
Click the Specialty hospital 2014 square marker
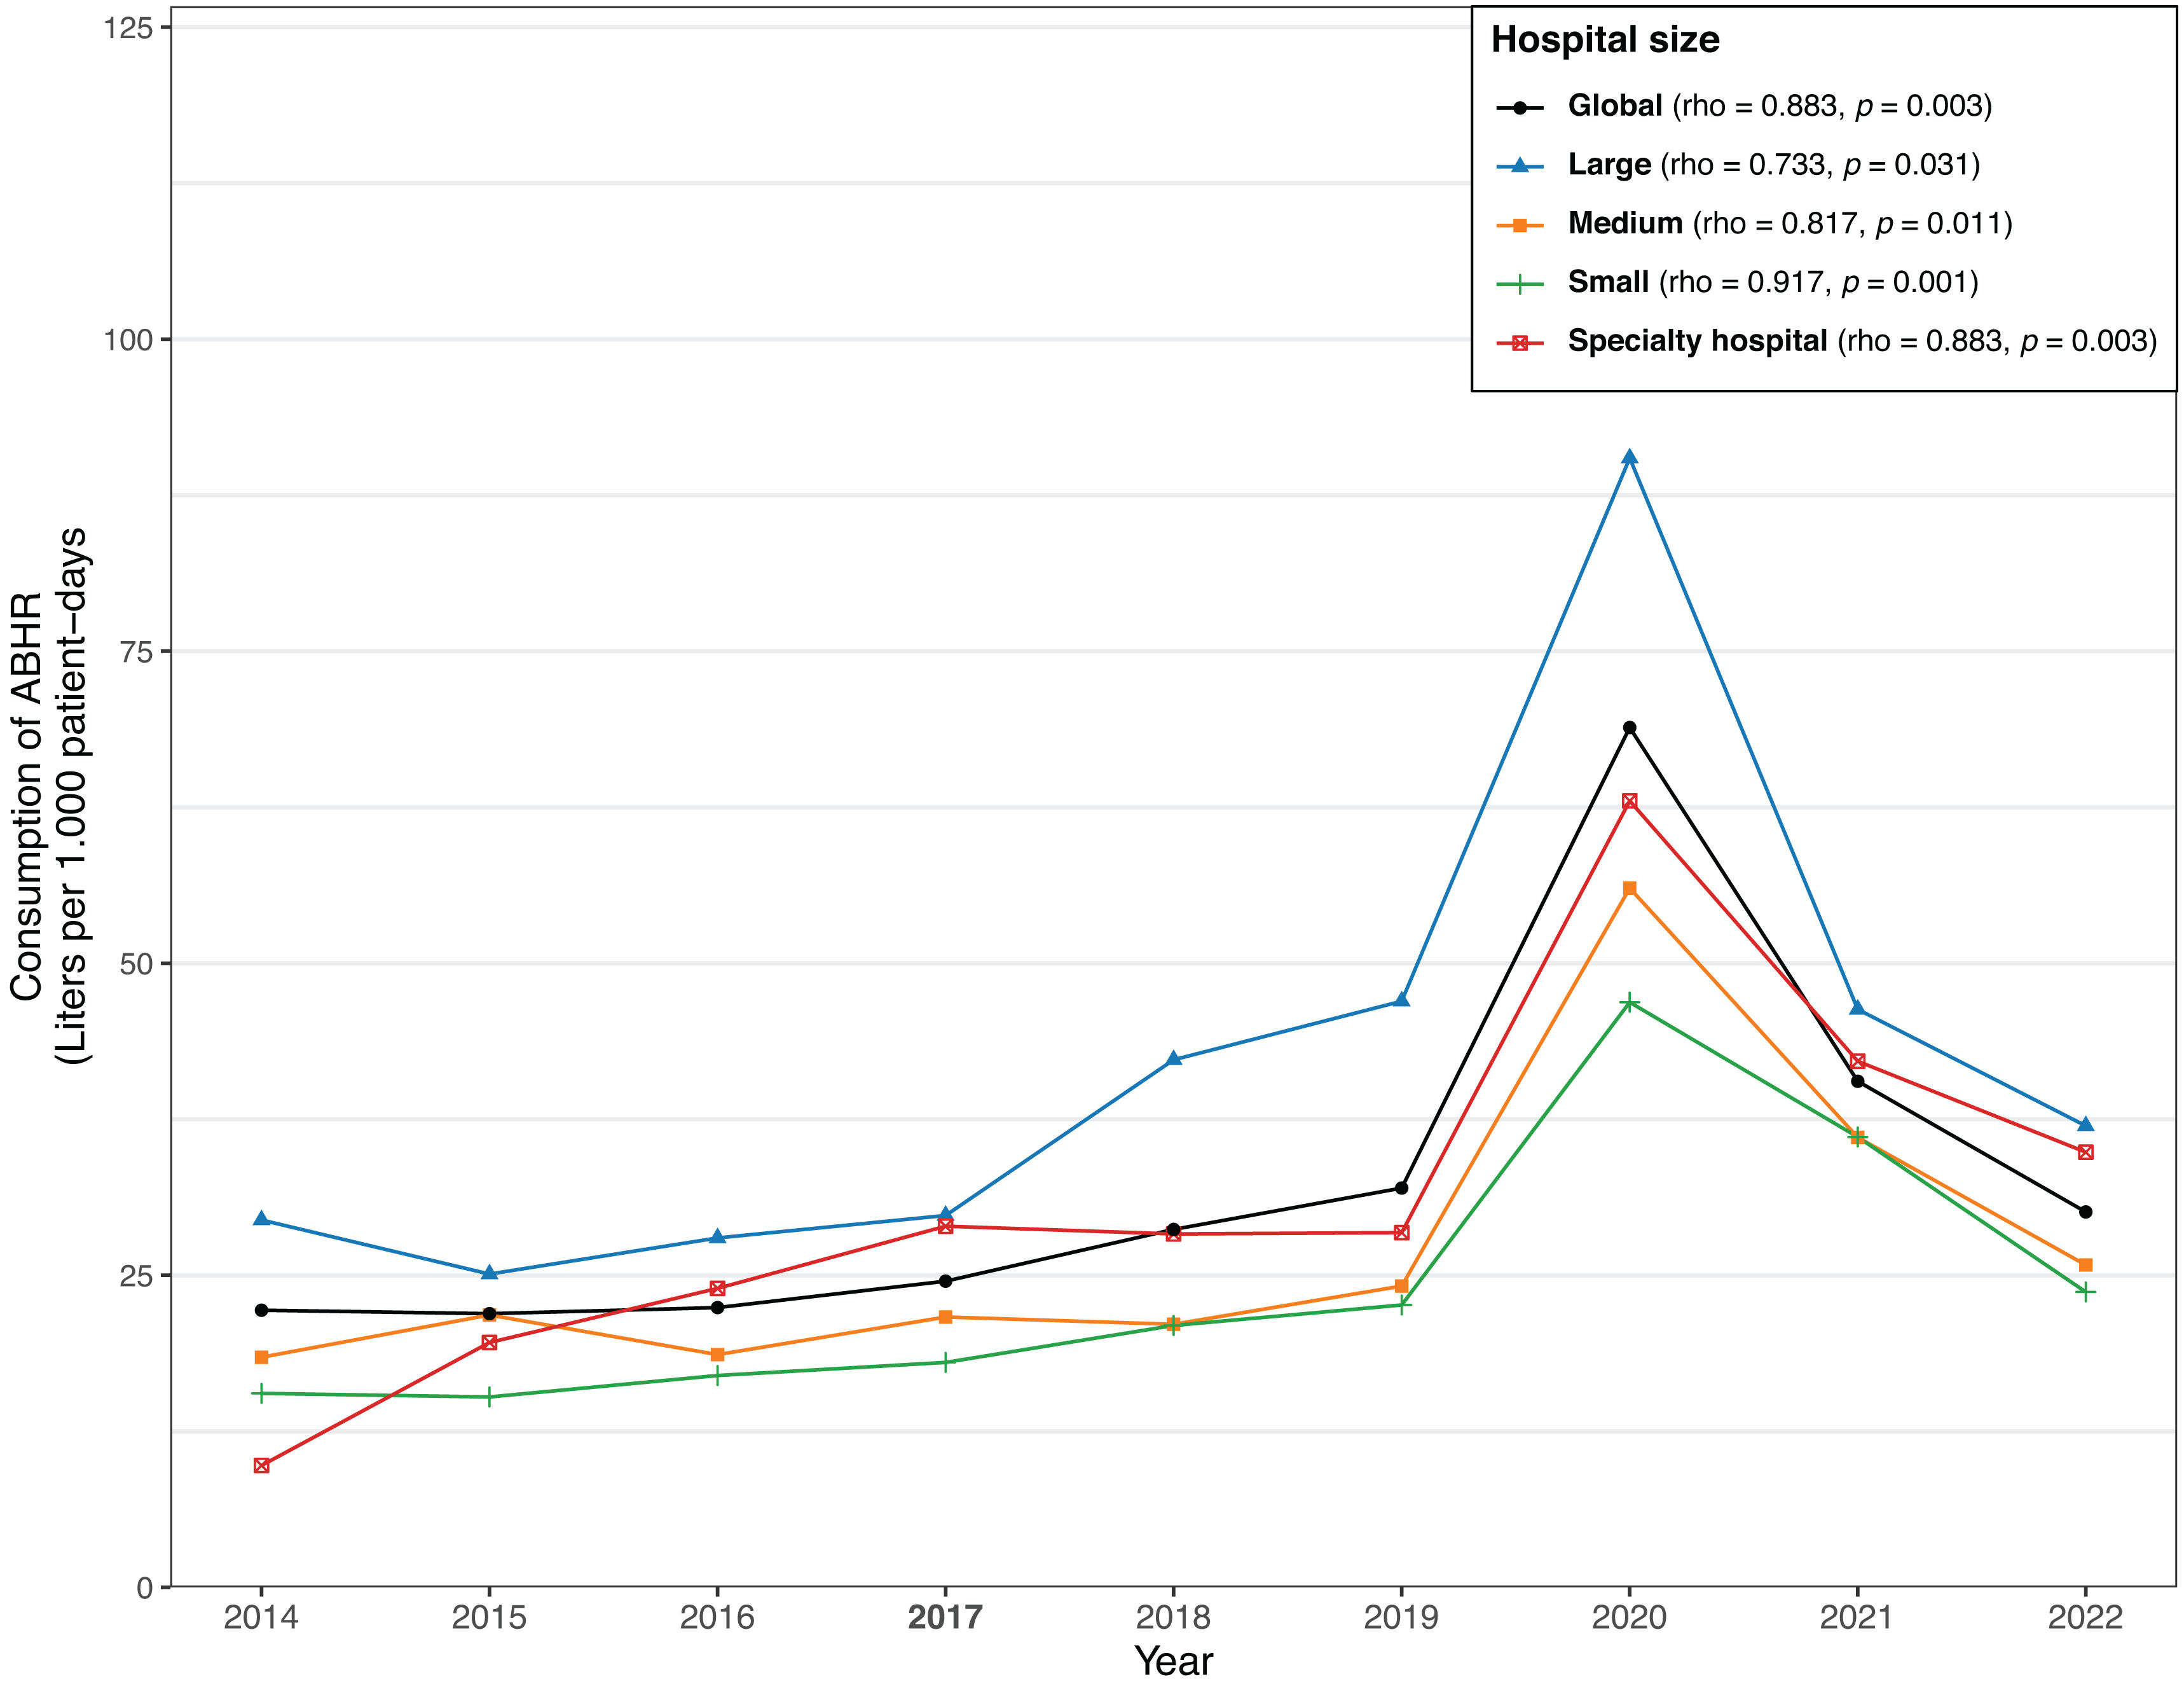point(262,1465)
